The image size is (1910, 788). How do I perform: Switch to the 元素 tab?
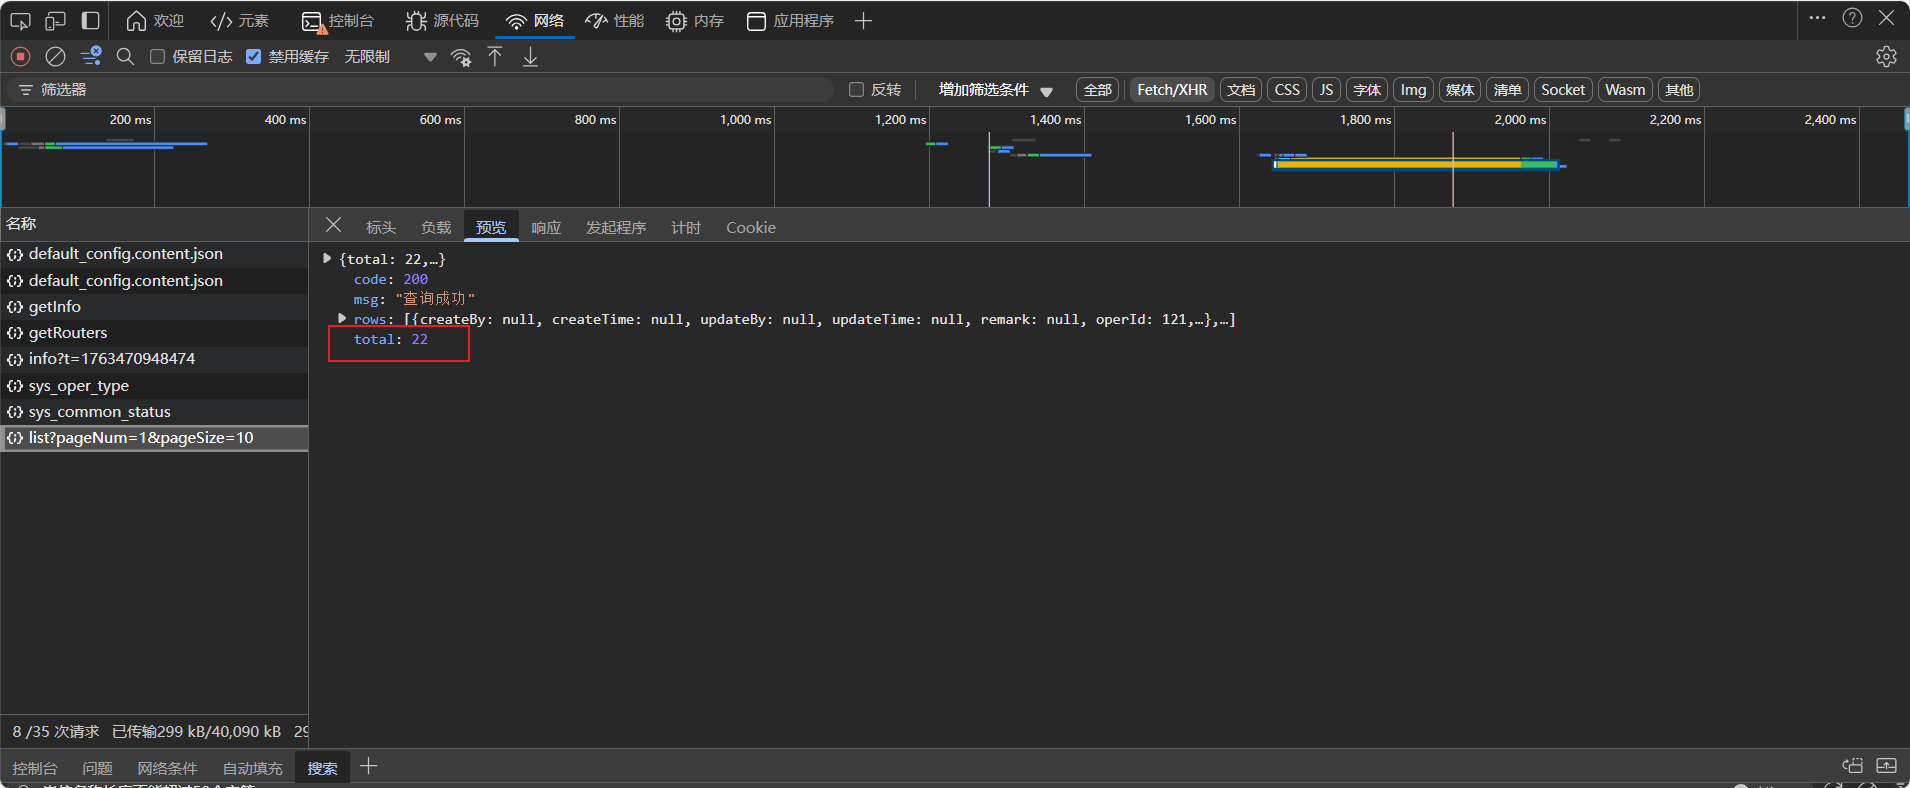[240, 20]
